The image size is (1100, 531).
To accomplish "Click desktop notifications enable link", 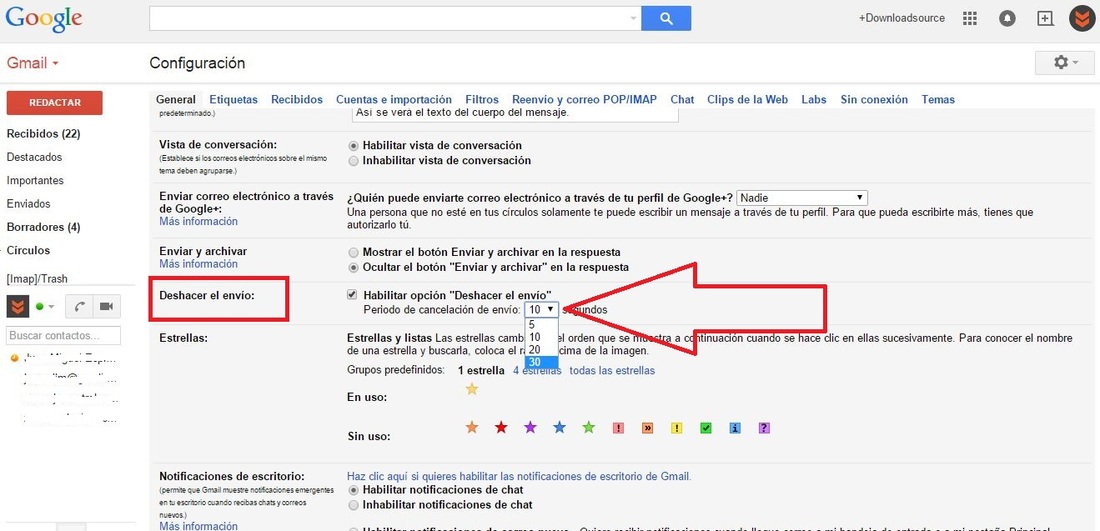I will coord(520,476).
